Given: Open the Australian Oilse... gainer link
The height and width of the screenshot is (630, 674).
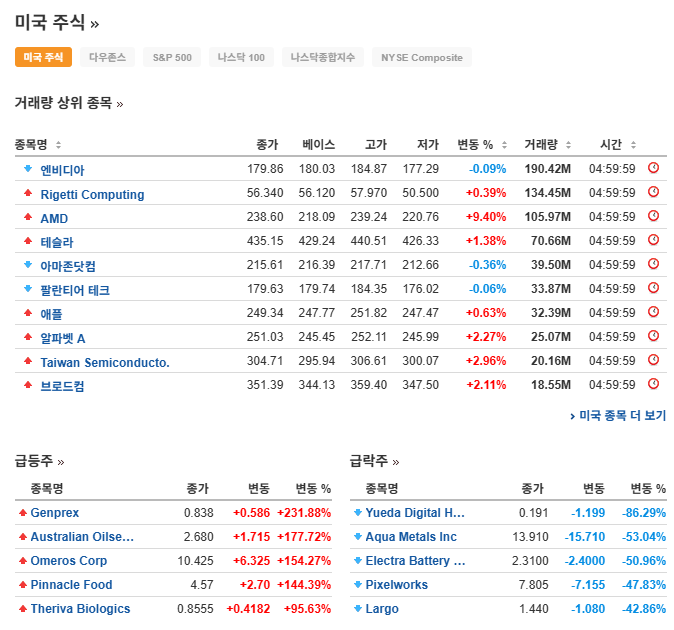Looking at the screenshot, I should 82,537.
